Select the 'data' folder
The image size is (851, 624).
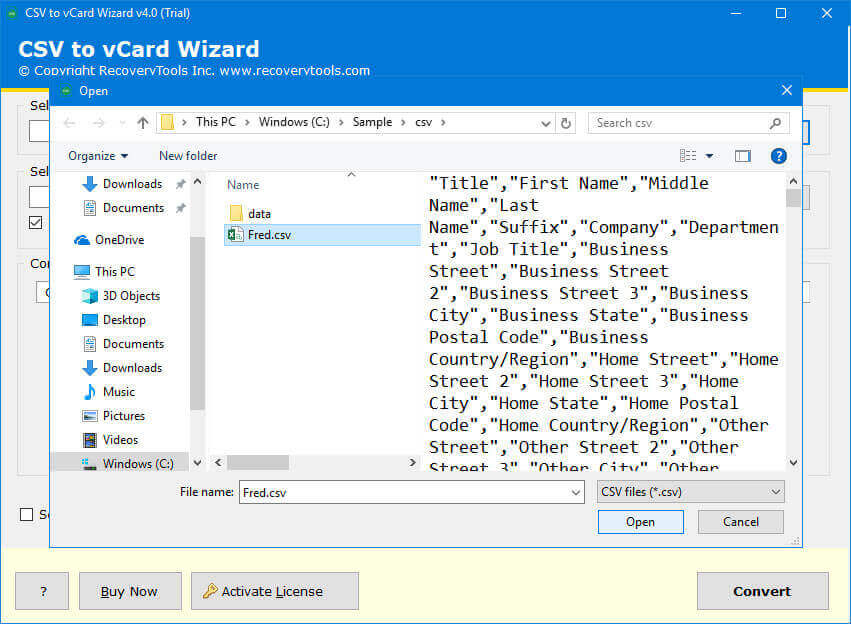pyautogui.click(x=259, y=214)
